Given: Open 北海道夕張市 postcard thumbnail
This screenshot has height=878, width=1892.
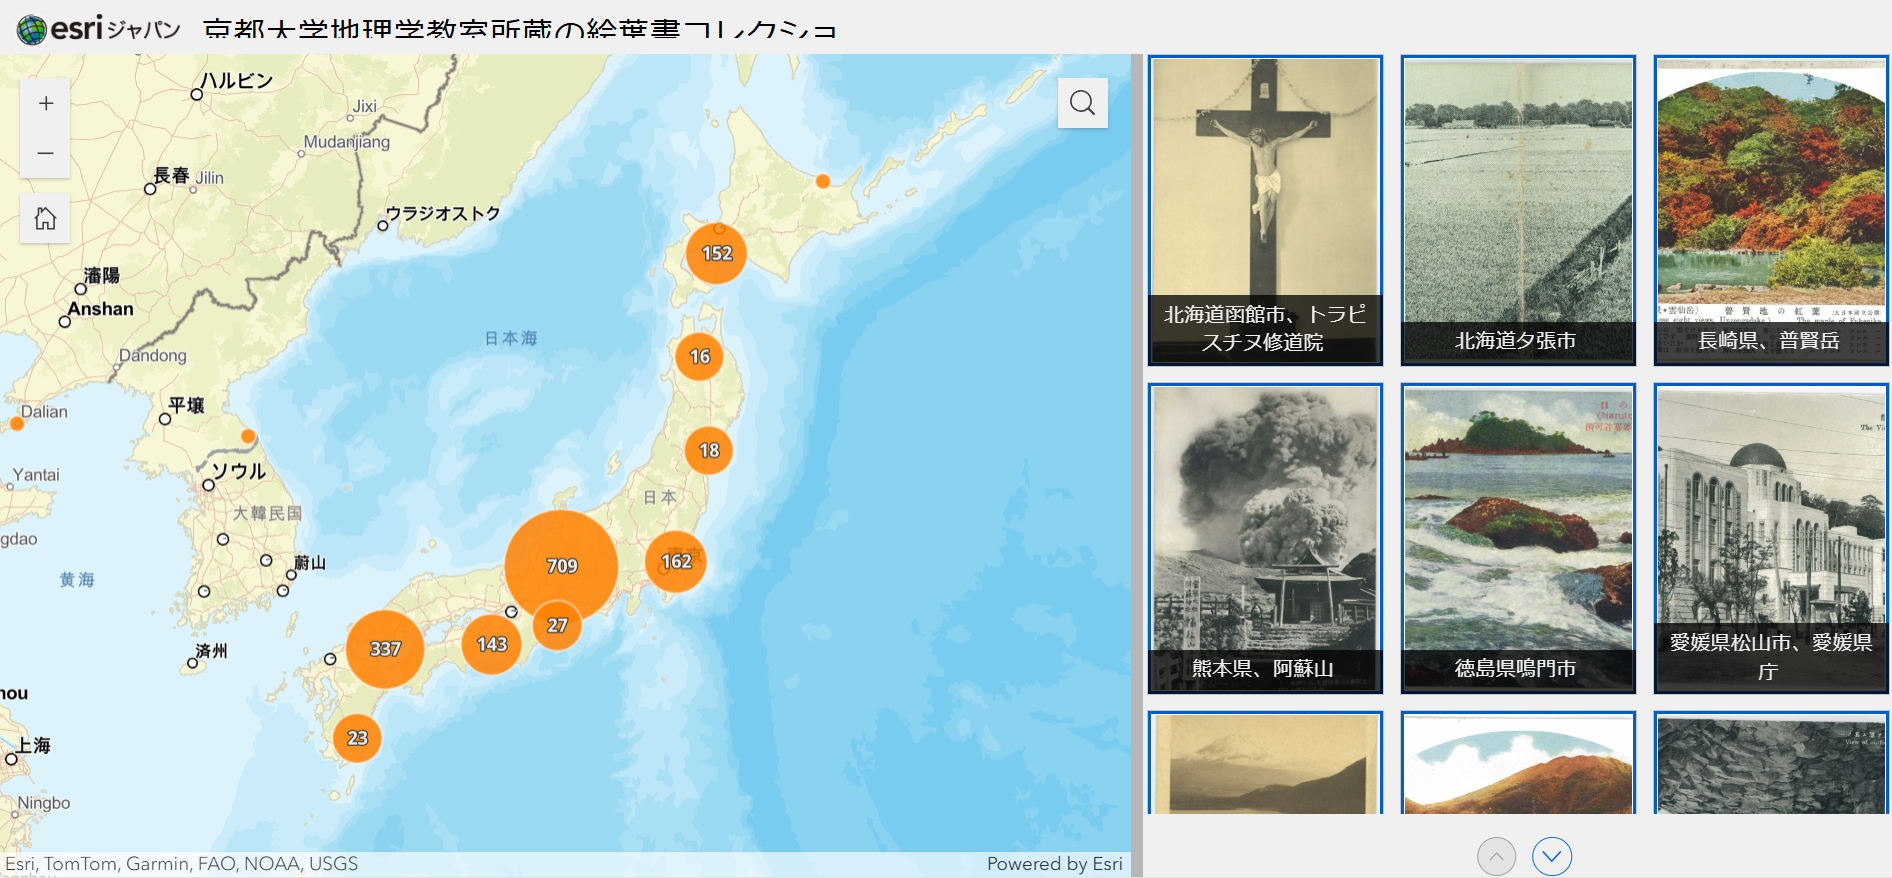Looking at the screenshot, I should [x=1518, y=210].
